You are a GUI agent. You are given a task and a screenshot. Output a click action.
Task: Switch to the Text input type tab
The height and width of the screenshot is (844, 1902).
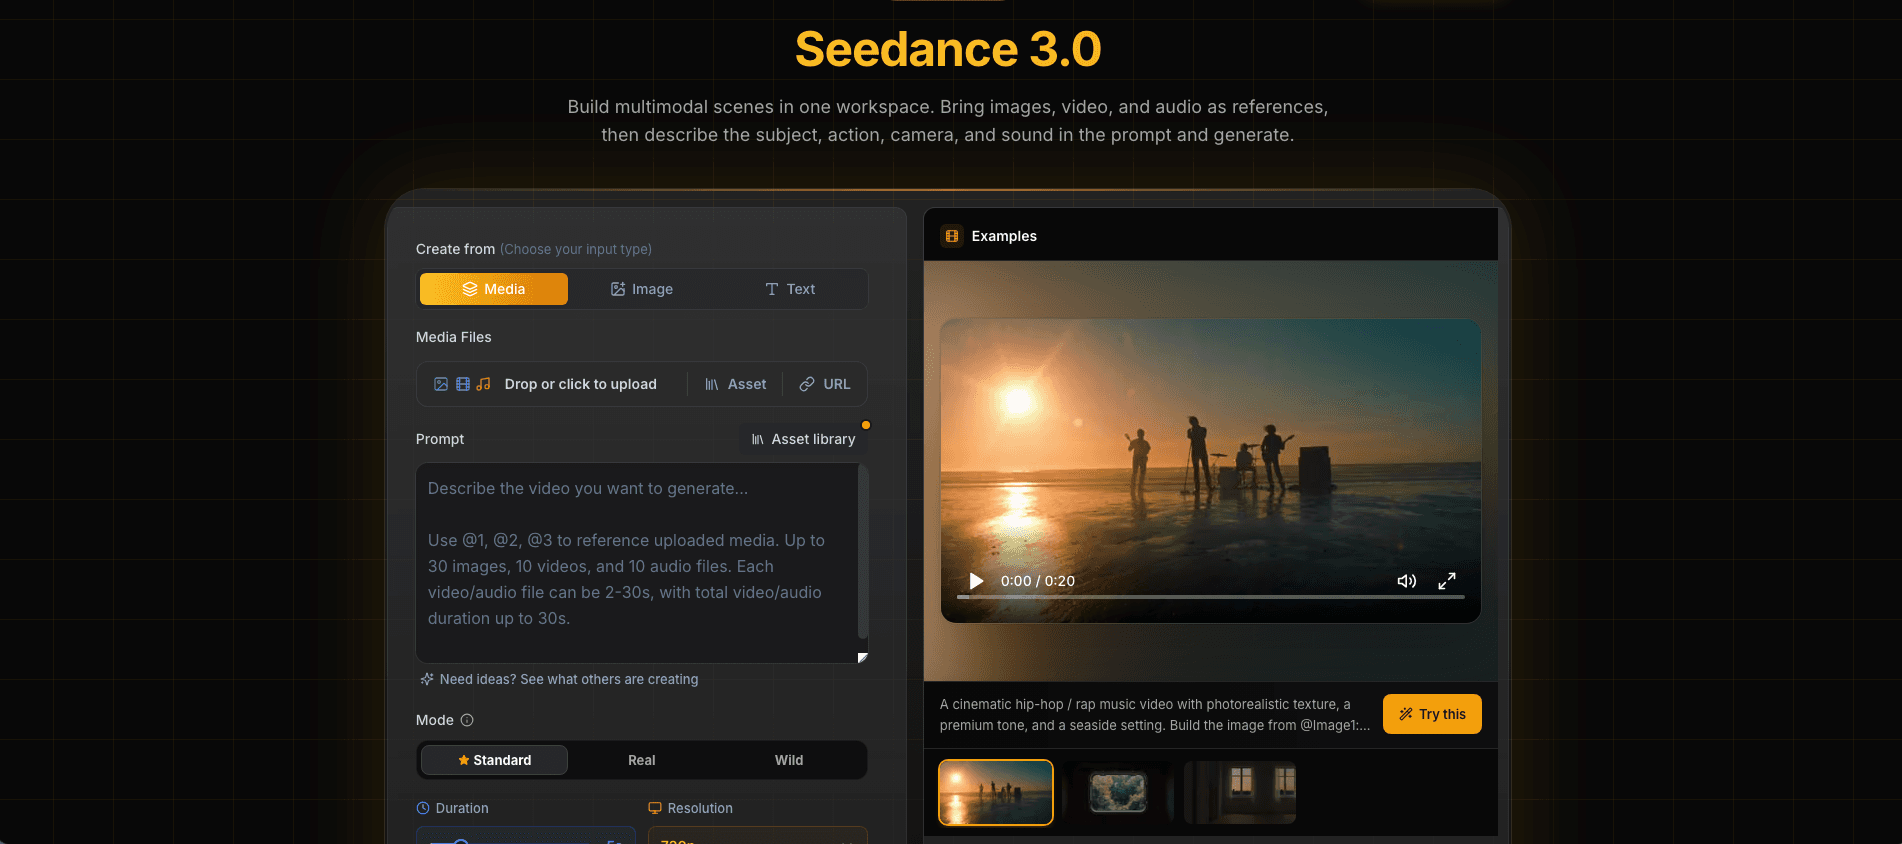click(790, 289)
